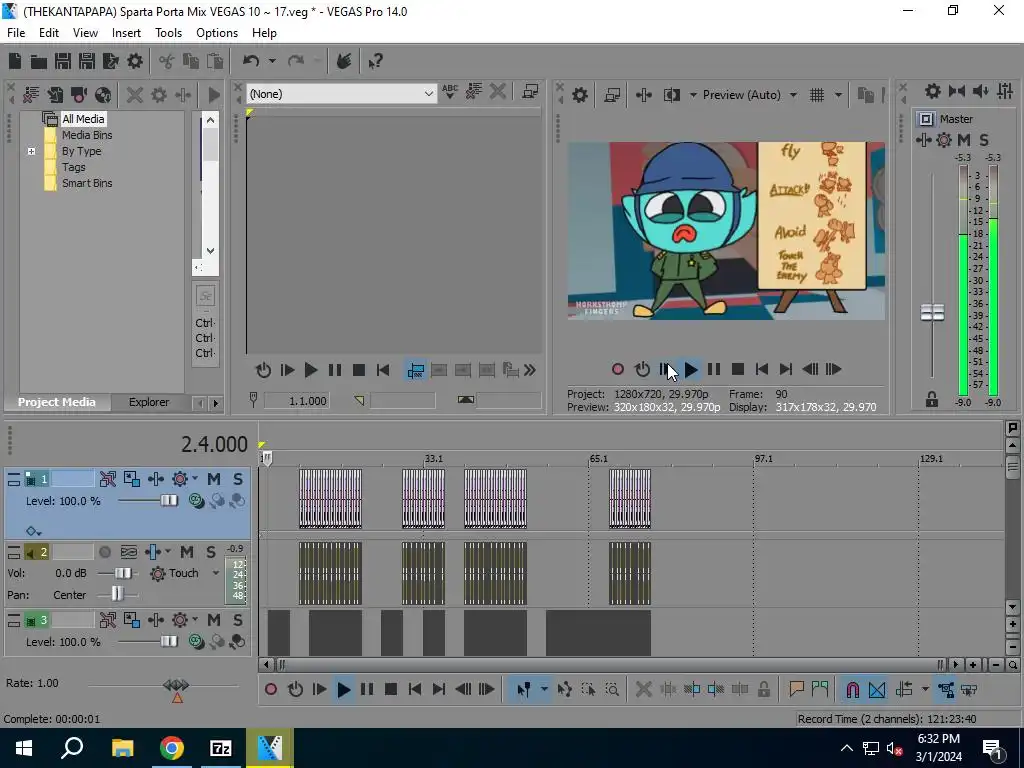Expand the By Type media bin
The image size is (1024, 768).
coord(31,152)
